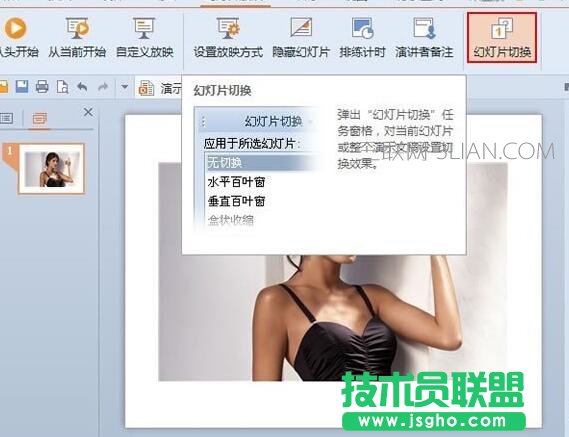Image resolution: width=569 pixels, height=437 pixels.
Task: Select the picture on the slide canvas
Action: [x=333, y=318]
